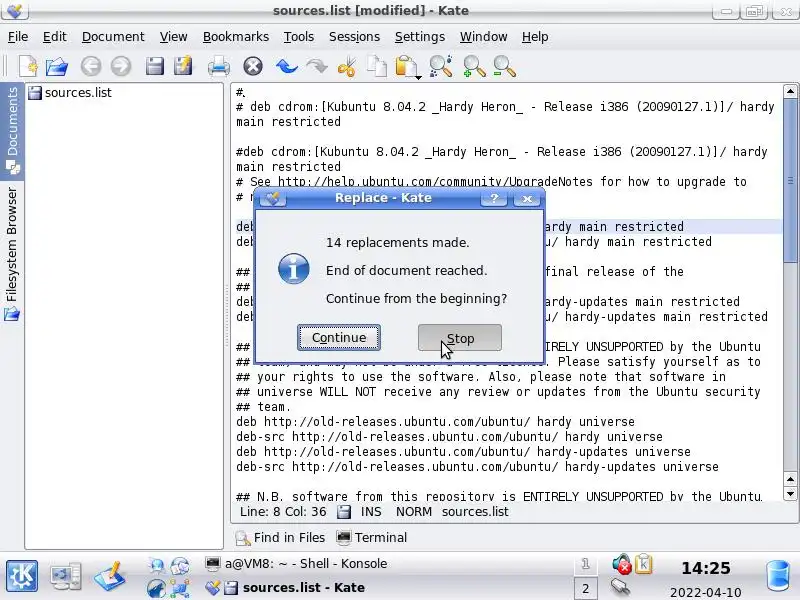Close the document with the X circle icon
The height and width of the screenshot is (600, 800).
(x=253, y=66)
